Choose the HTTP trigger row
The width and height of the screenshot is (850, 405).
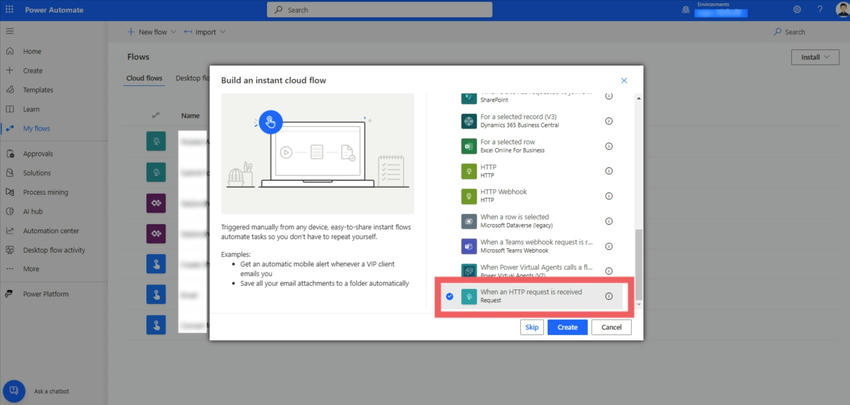click(532, 171)
